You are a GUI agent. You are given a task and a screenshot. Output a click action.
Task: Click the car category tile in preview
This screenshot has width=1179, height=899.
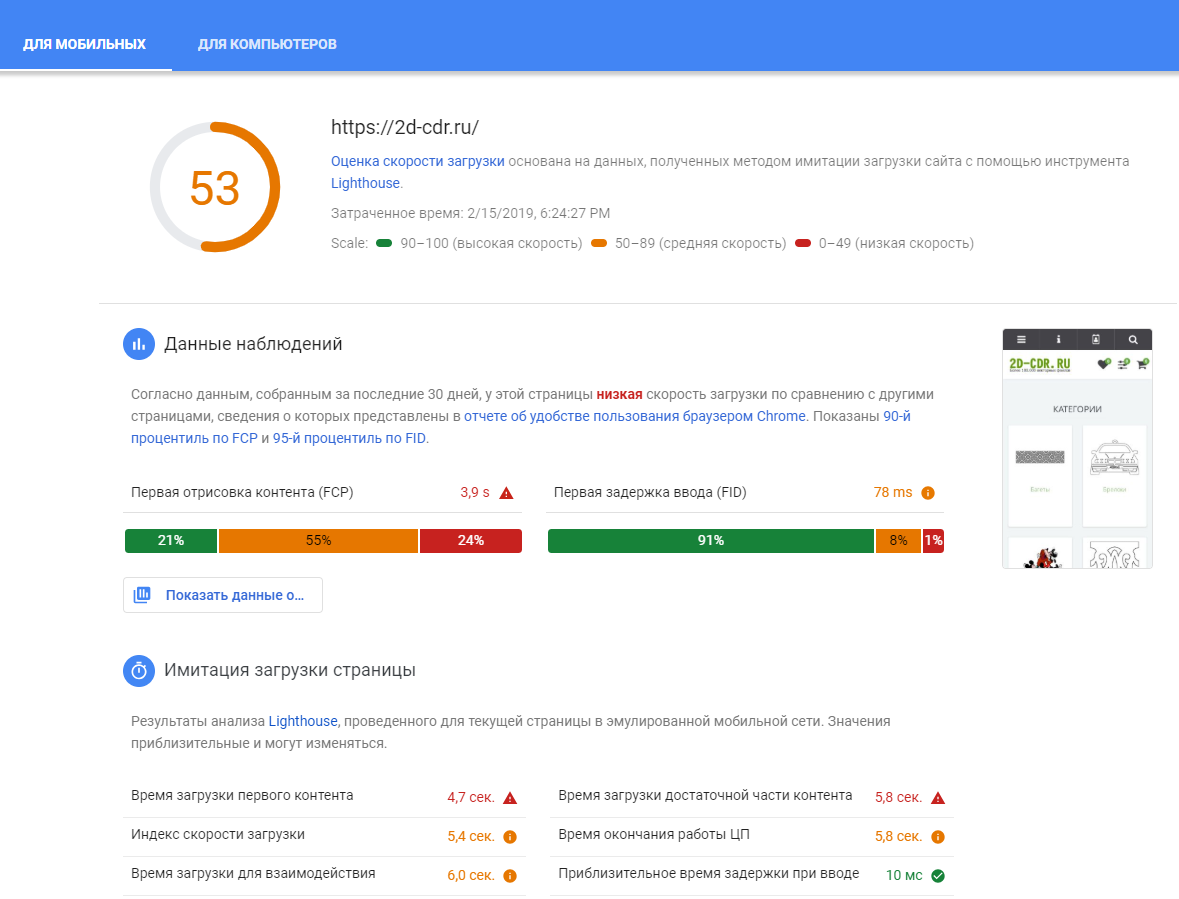pos(1114,475)
